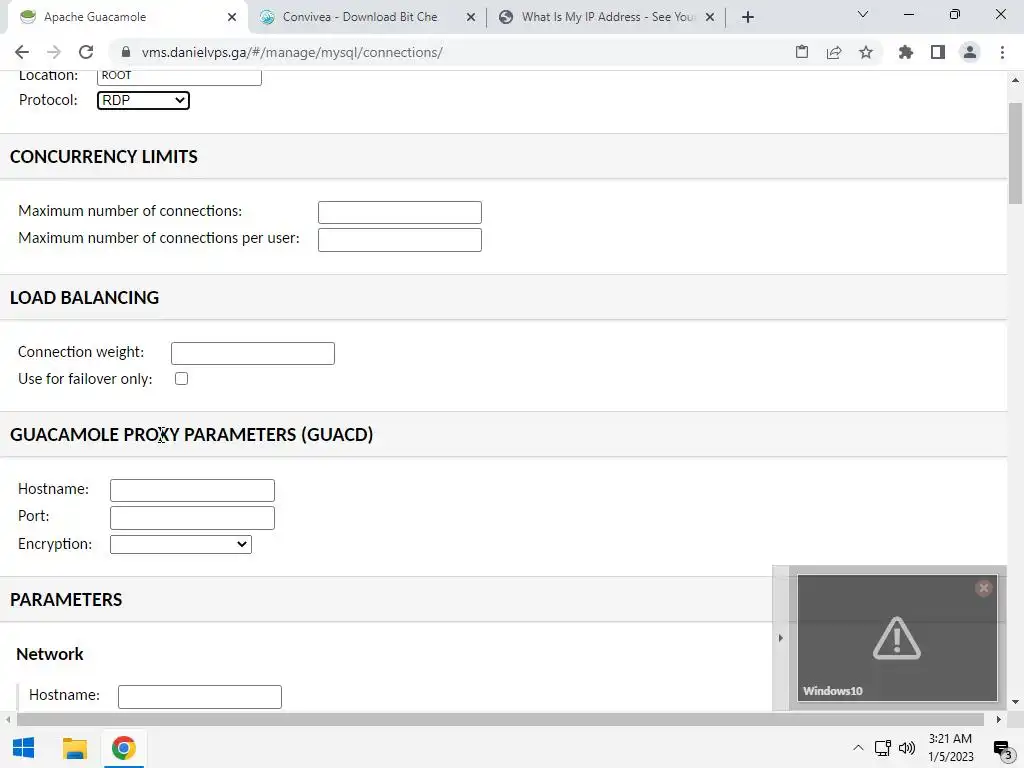The width and height of the screenshot is (1024, 768).
Task: Click the Connection weight field
Action: click(253, 353)
